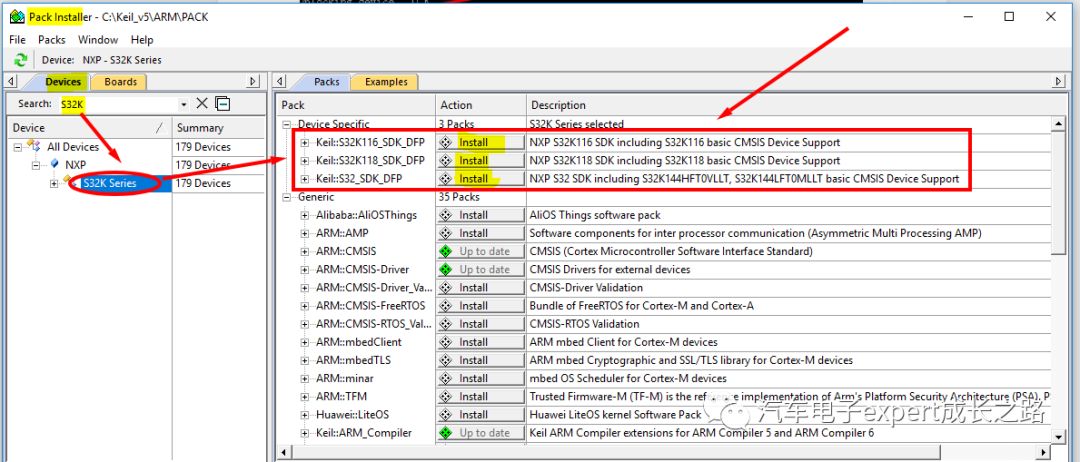Click the packs list scroll-up arrow
1080x462 pixels.
[x=1058, y=123]
